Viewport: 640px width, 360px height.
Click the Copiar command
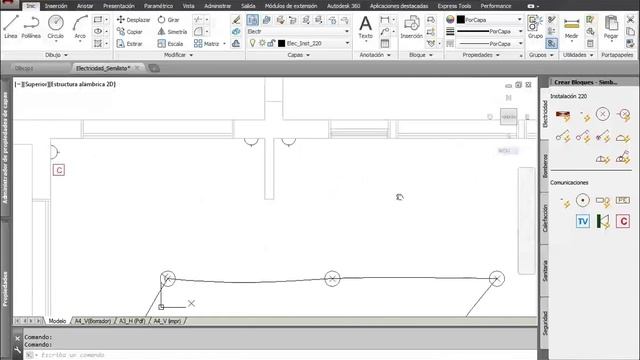click(129, 31)
